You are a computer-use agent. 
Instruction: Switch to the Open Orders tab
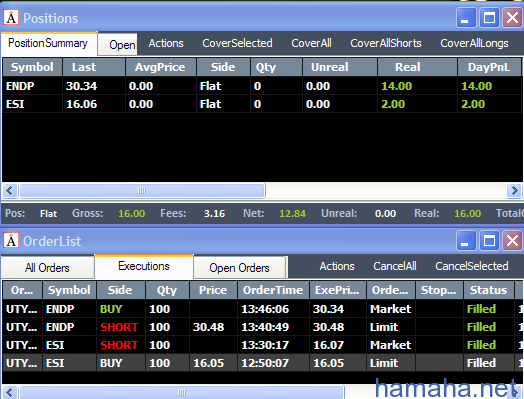coord(239,268)
